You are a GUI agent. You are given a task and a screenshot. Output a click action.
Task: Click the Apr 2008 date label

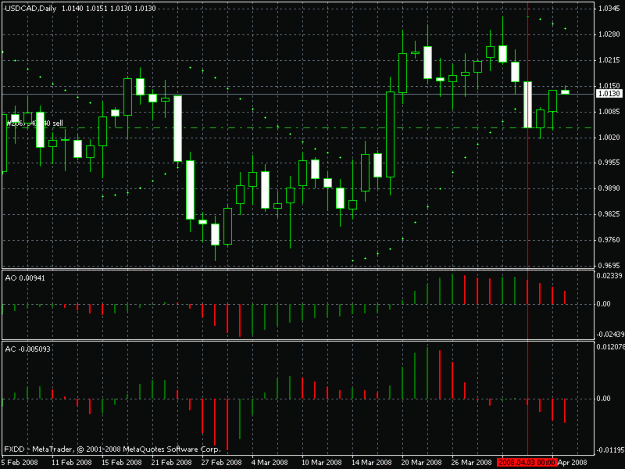[573, 463]
